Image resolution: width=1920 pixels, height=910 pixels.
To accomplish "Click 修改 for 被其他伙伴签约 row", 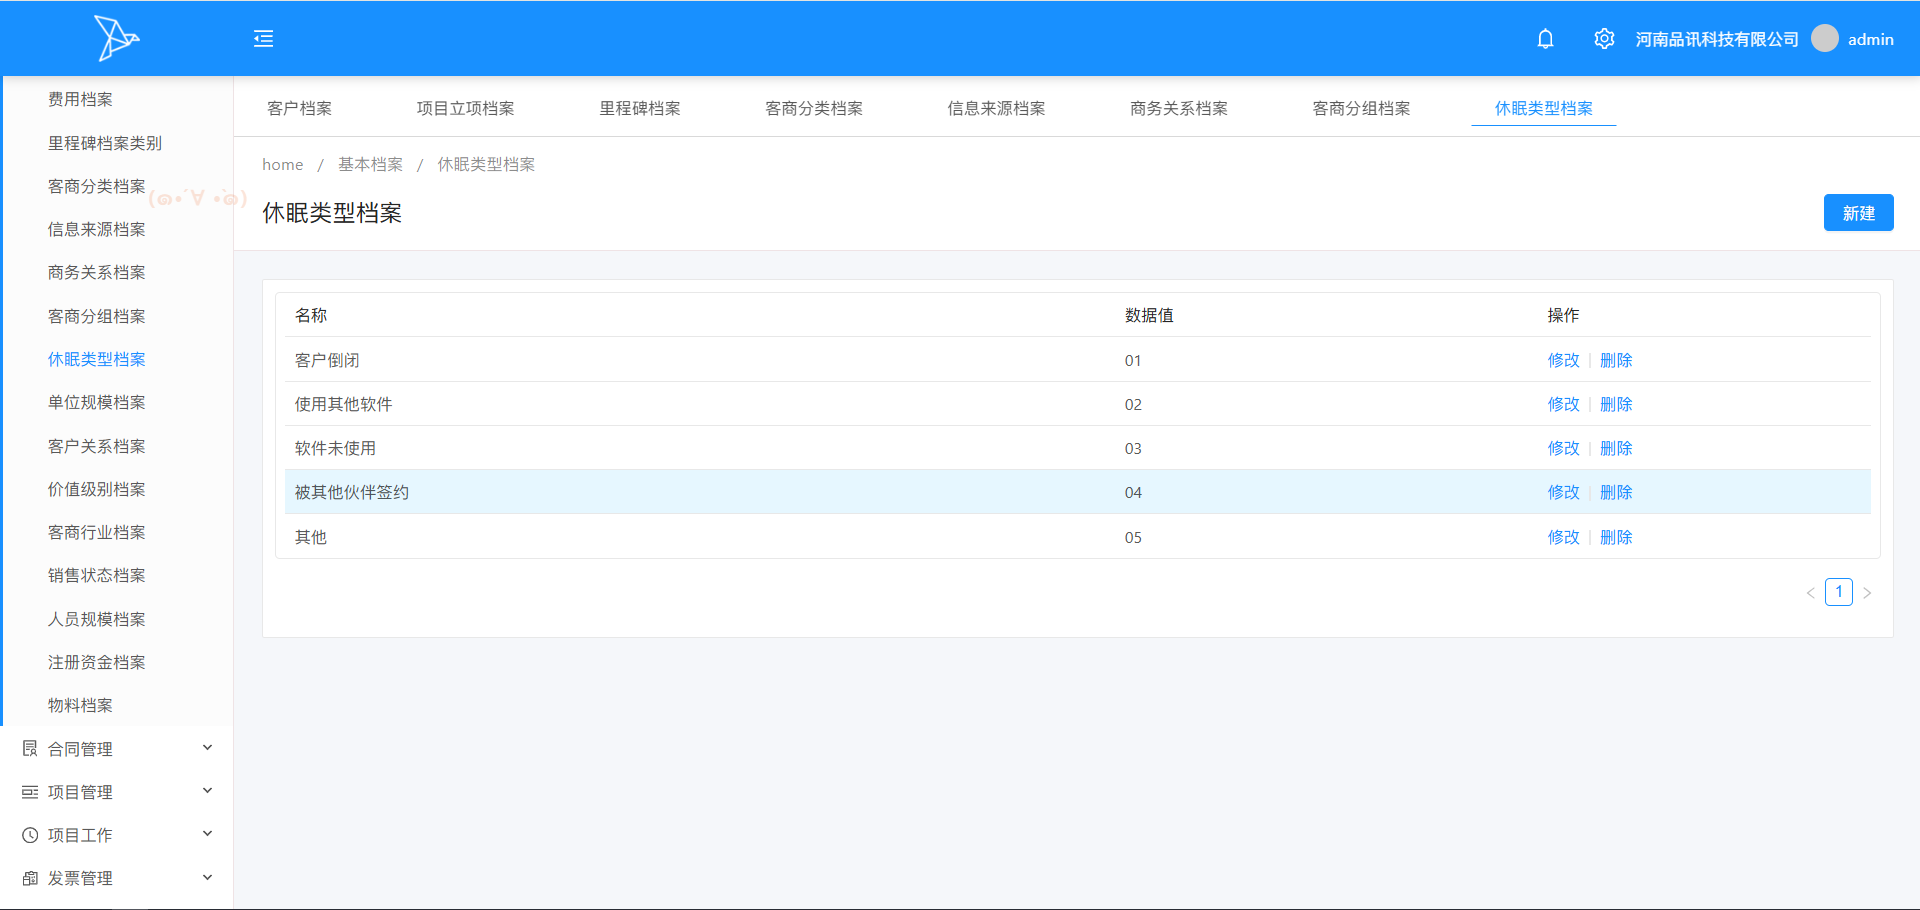I will (1563, 492).
